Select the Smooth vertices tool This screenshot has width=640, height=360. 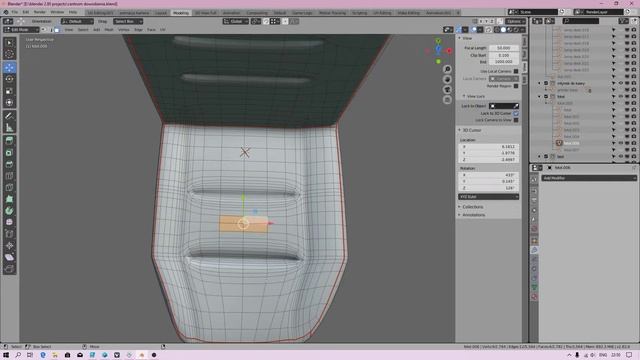[9, 222]
